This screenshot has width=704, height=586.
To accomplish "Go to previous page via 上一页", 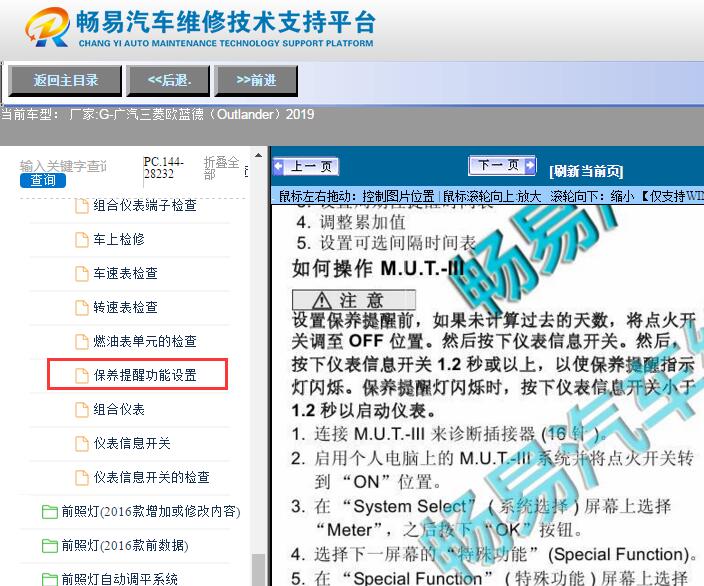I will 306,167.
